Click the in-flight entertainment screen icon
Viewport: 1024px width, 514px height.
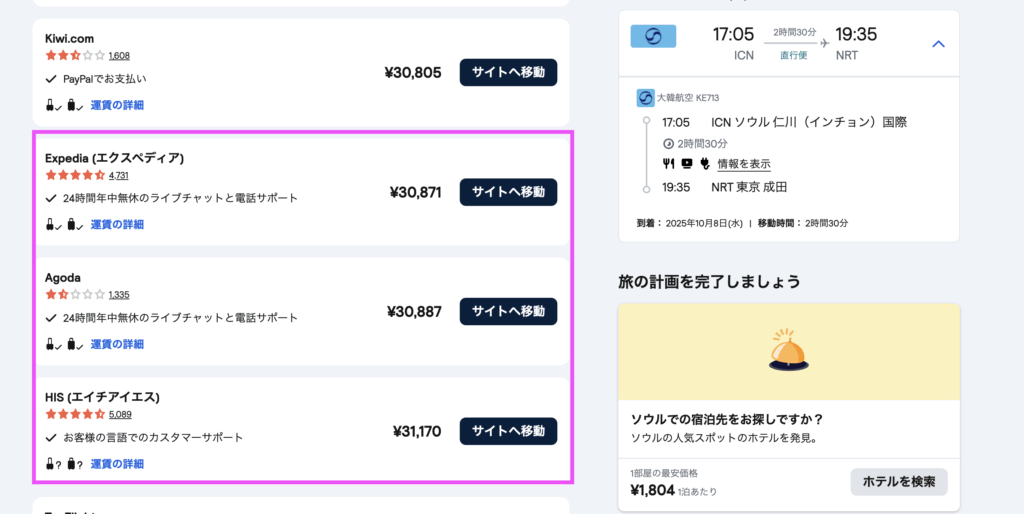685,164
